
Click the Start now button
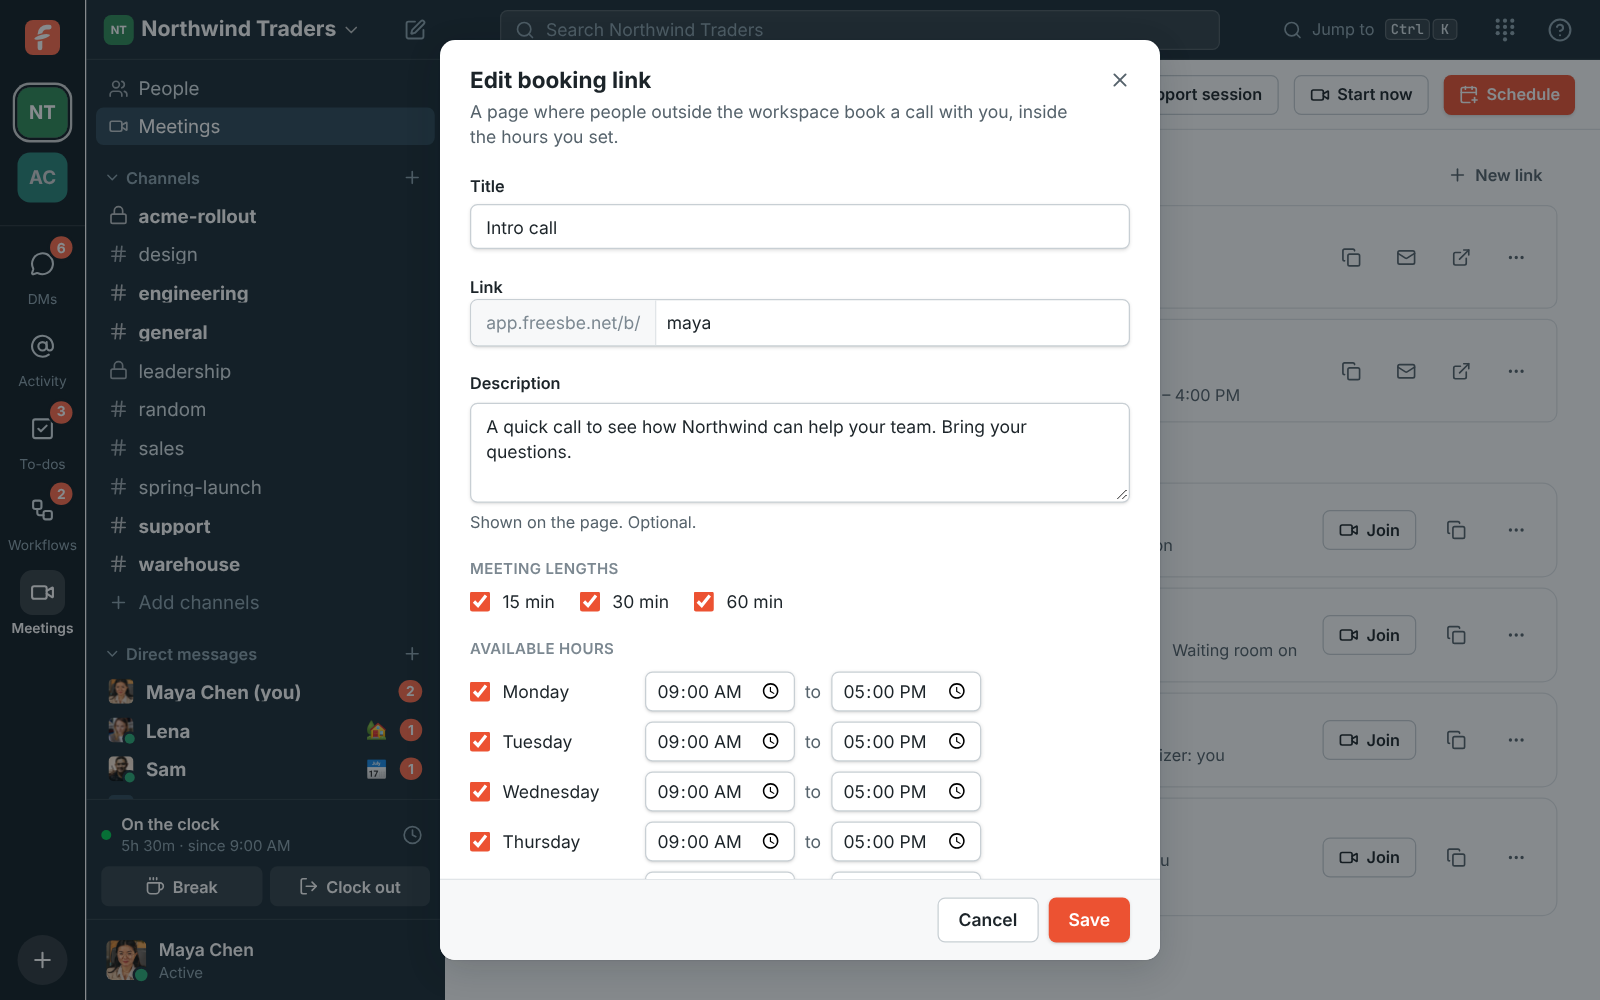coord(1361,95)
